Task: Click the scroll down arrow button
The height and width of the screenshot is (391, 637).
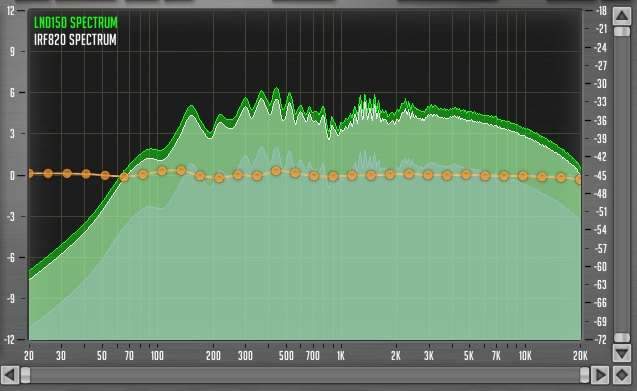Action: point(622,352)
